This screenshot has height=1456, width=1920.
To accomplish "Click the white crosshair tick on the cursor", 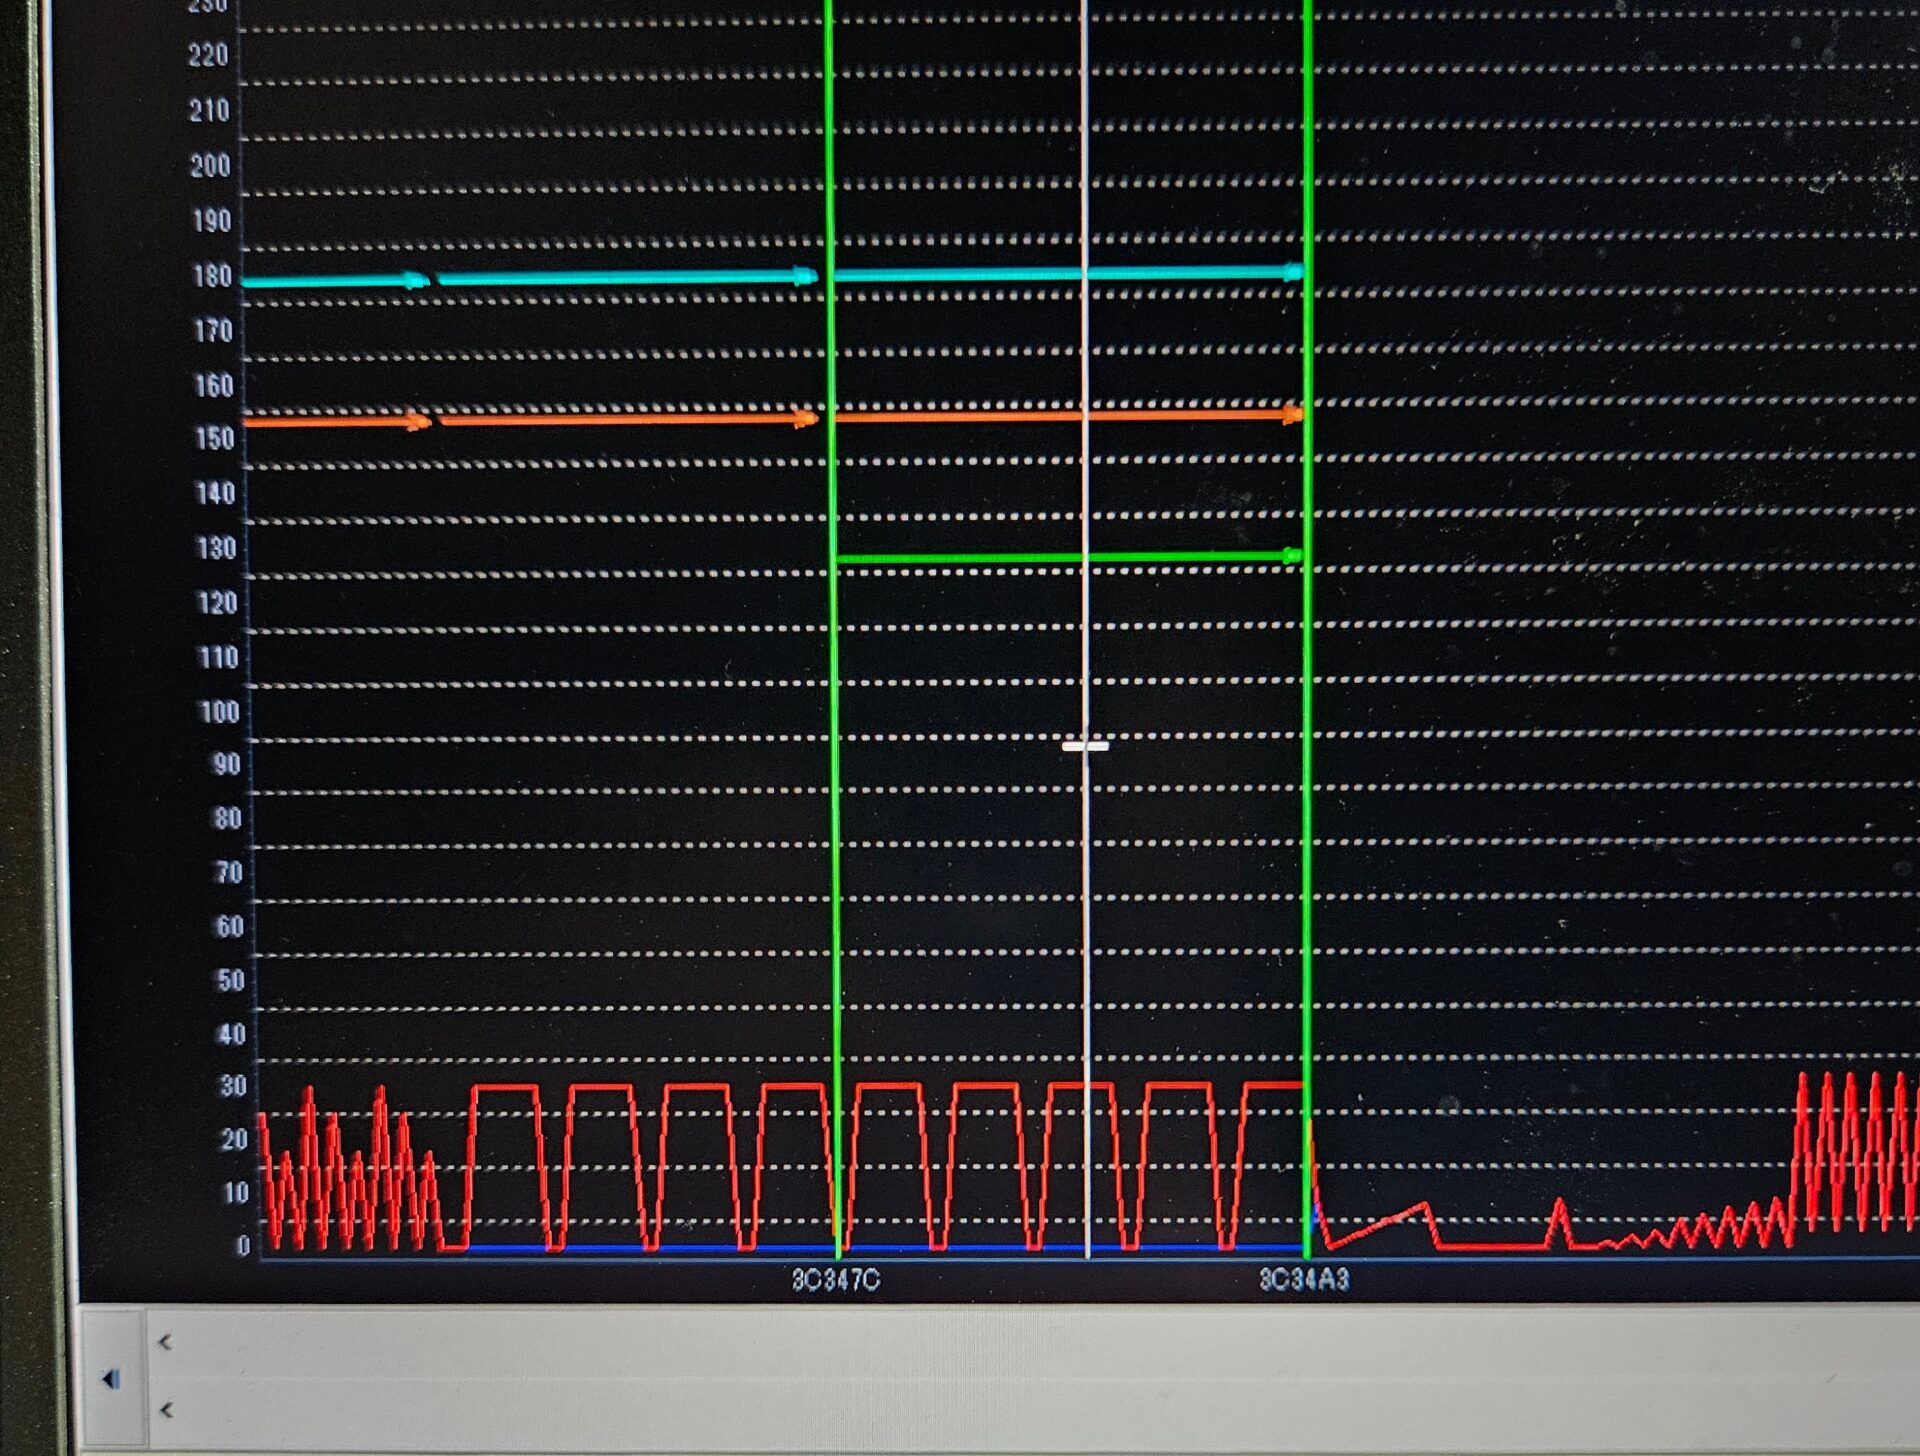I will (1086, 746).
